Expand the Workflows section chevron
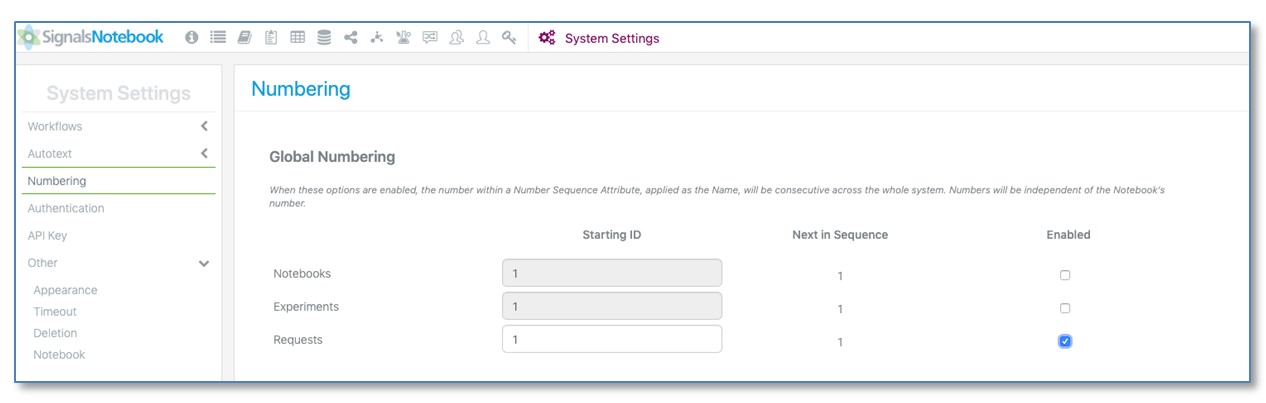The height and width of the screenshot is (403, 1266). pyautogui.click(x=204, y=127)
